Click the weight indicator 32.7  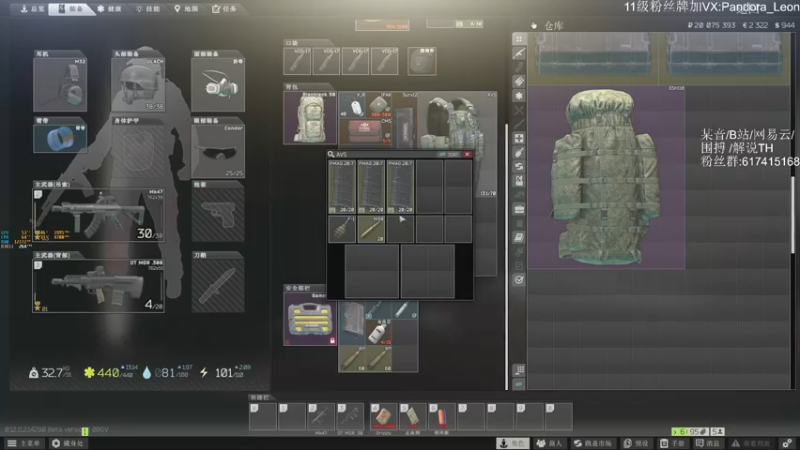coord(50,373)
